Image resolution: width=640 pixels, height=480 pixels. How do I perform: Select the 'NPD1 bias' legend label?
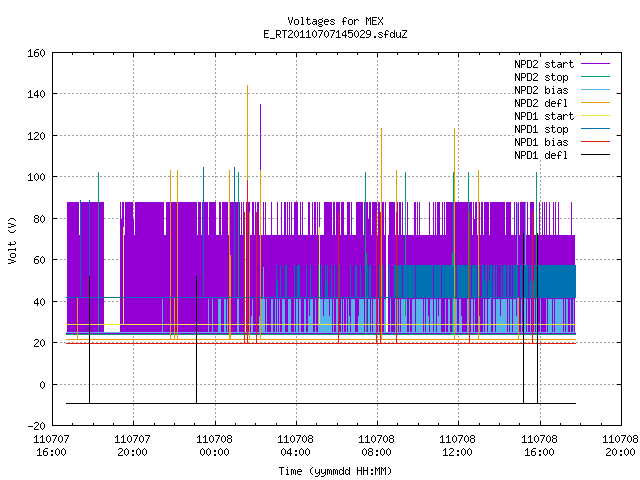point(541,142)
